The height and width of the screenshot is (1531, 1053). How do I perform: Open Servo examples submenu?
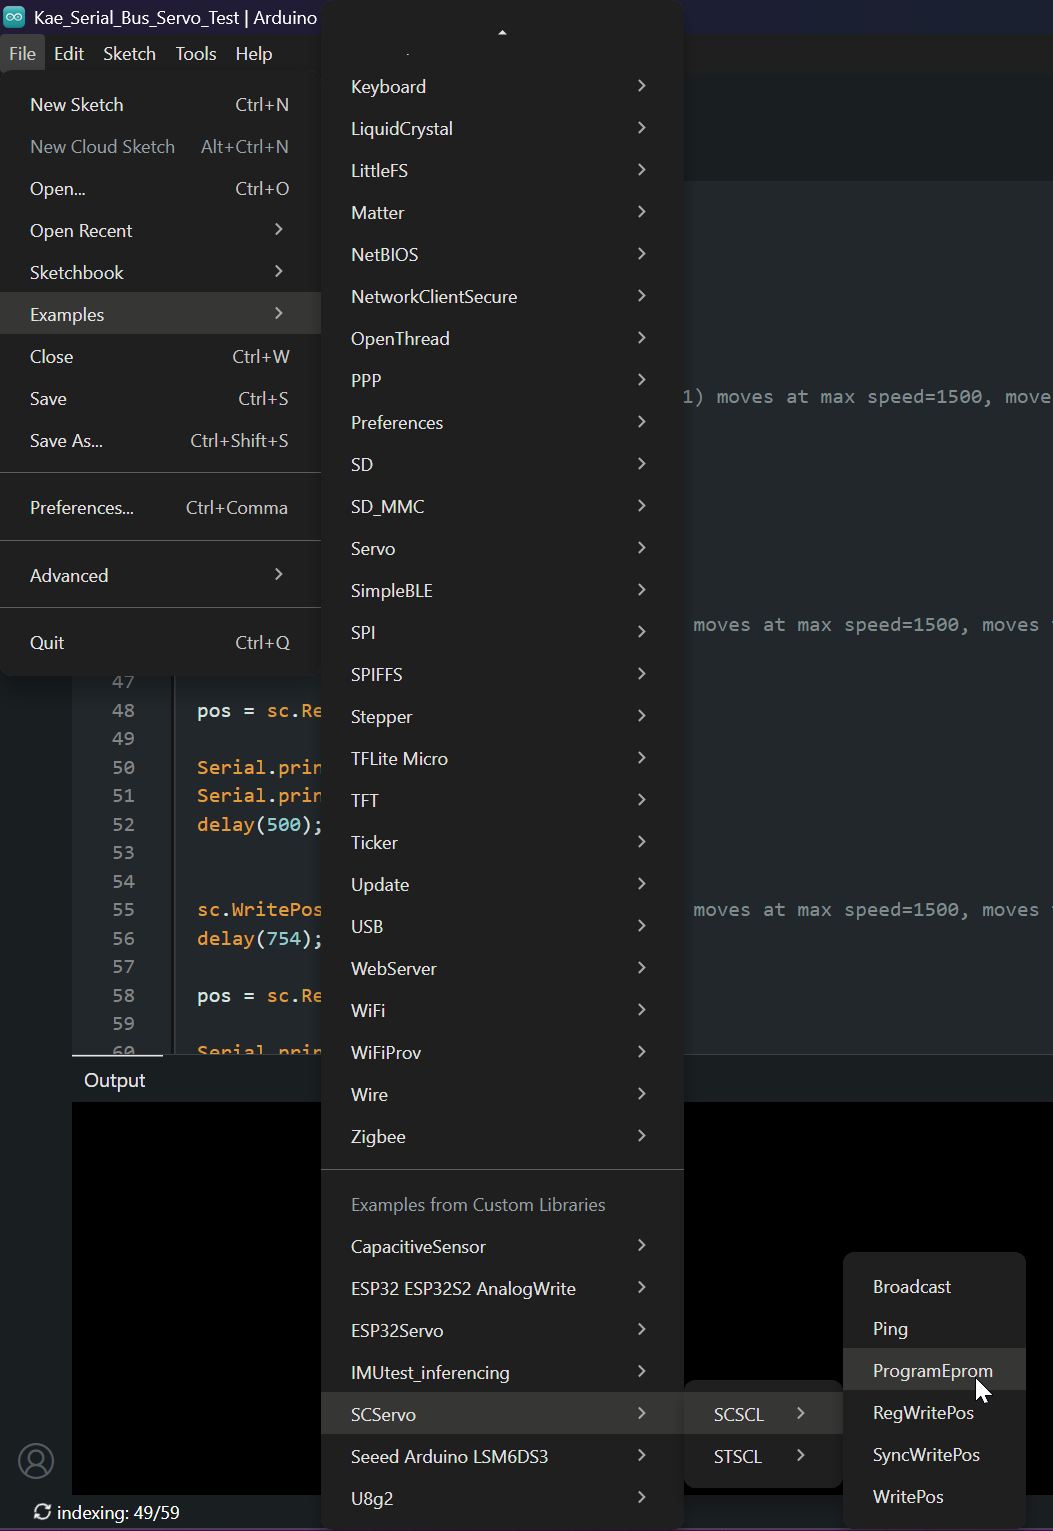[x=502, y=549]
